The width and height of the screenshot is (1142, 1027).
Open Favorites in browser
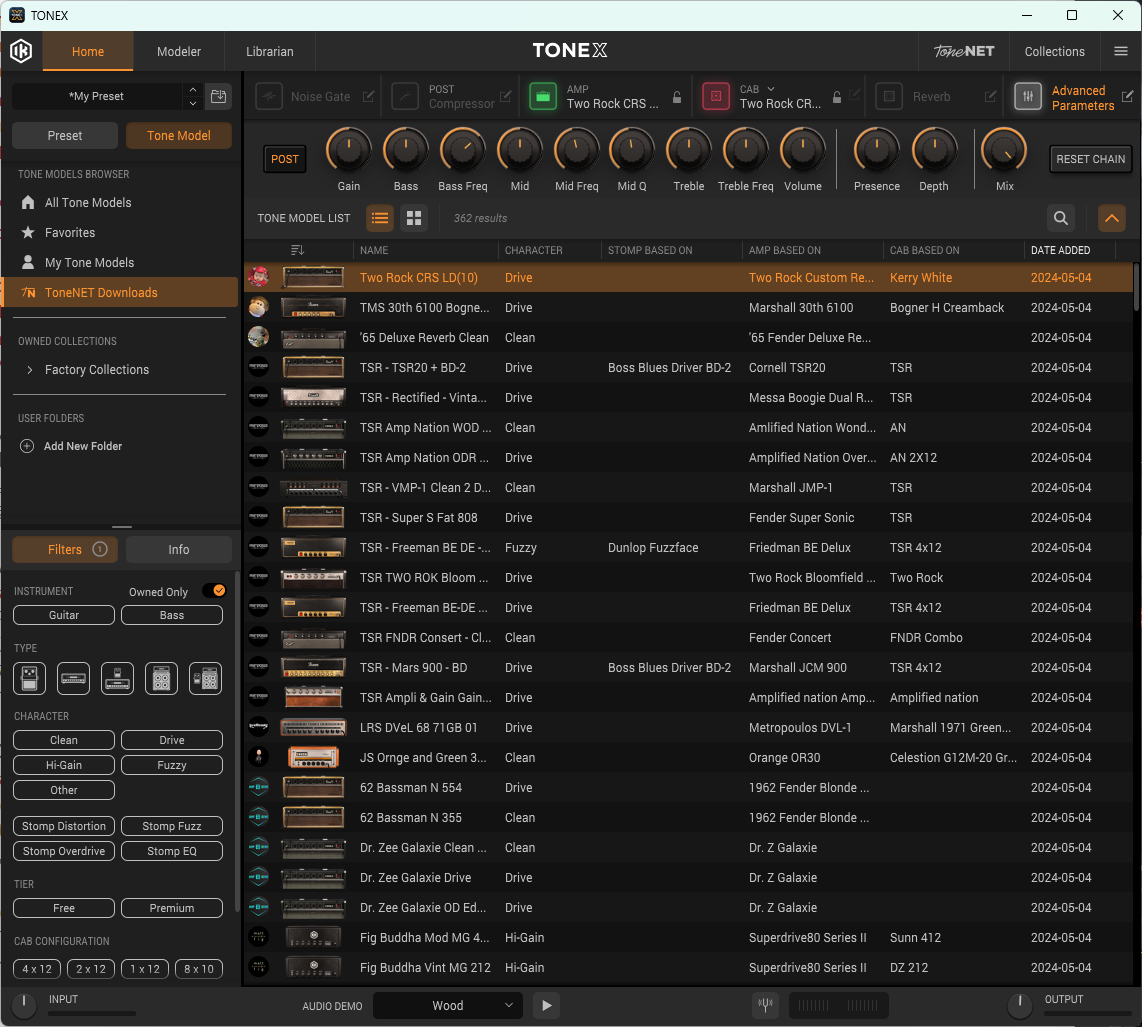coord(70,232)
